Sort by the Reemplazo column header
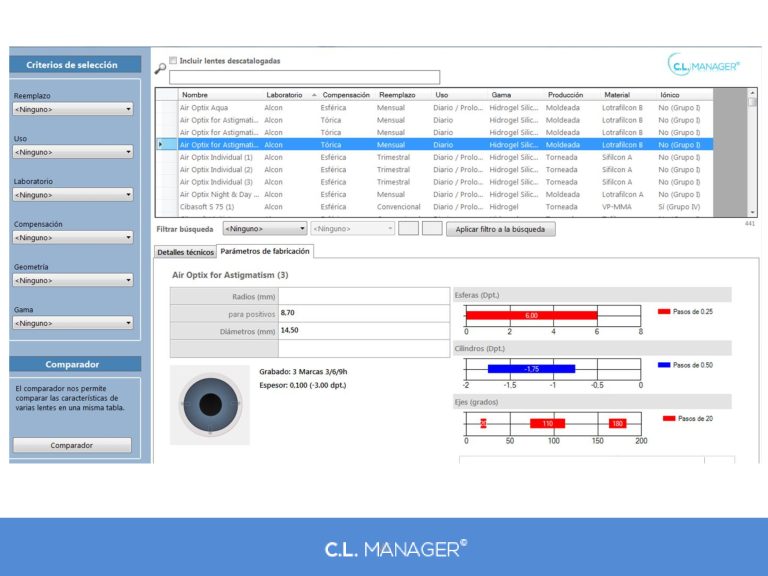768x576 pixels. click(x=397, y=95)
